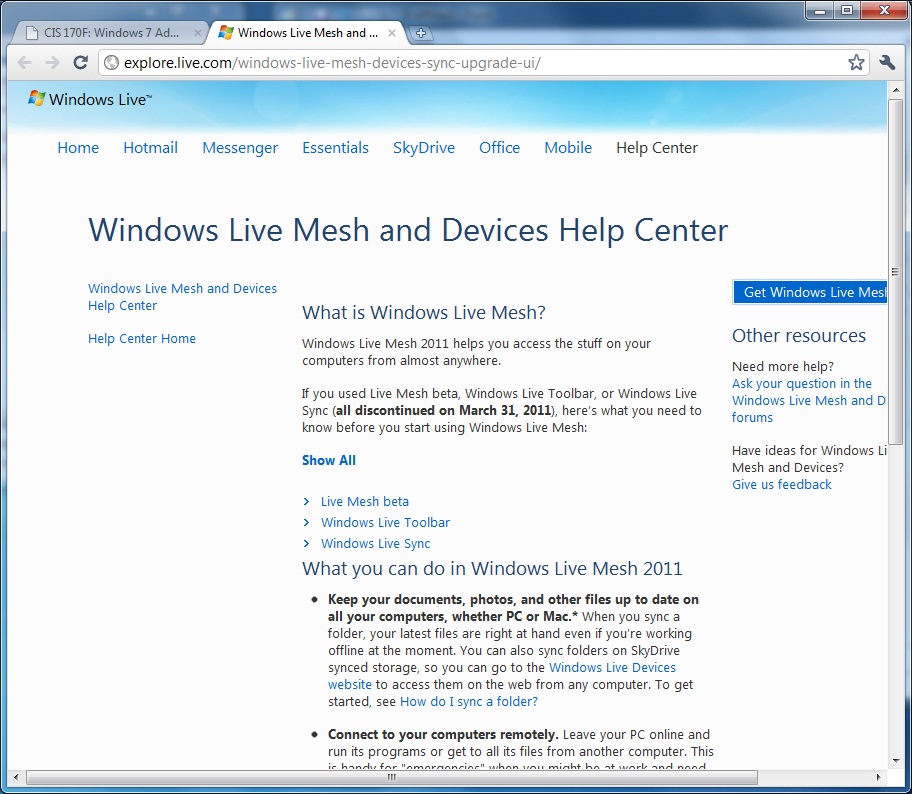Image resolution: width=912 pixels, height=794 pixels.
Task: Go to Home in navigation
Action: tap(78, 148)
